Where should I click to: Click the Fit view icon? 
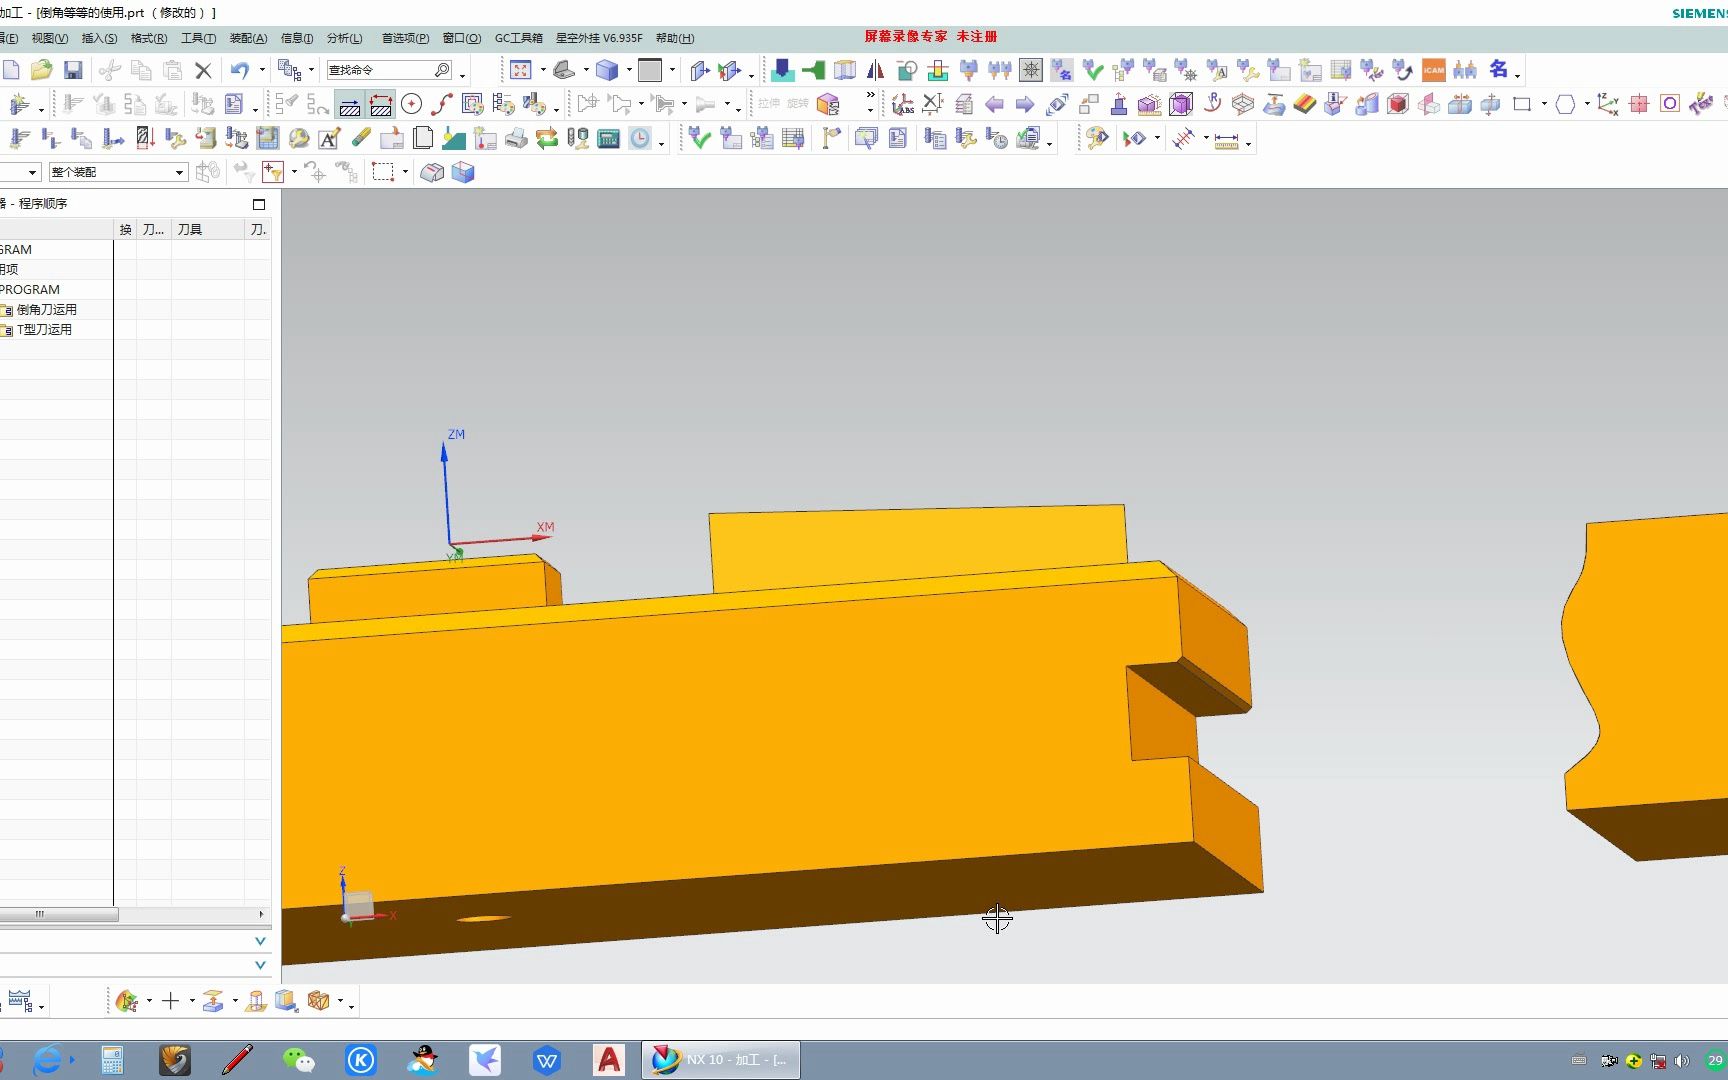pyautogui.click(x=520, y=70)
